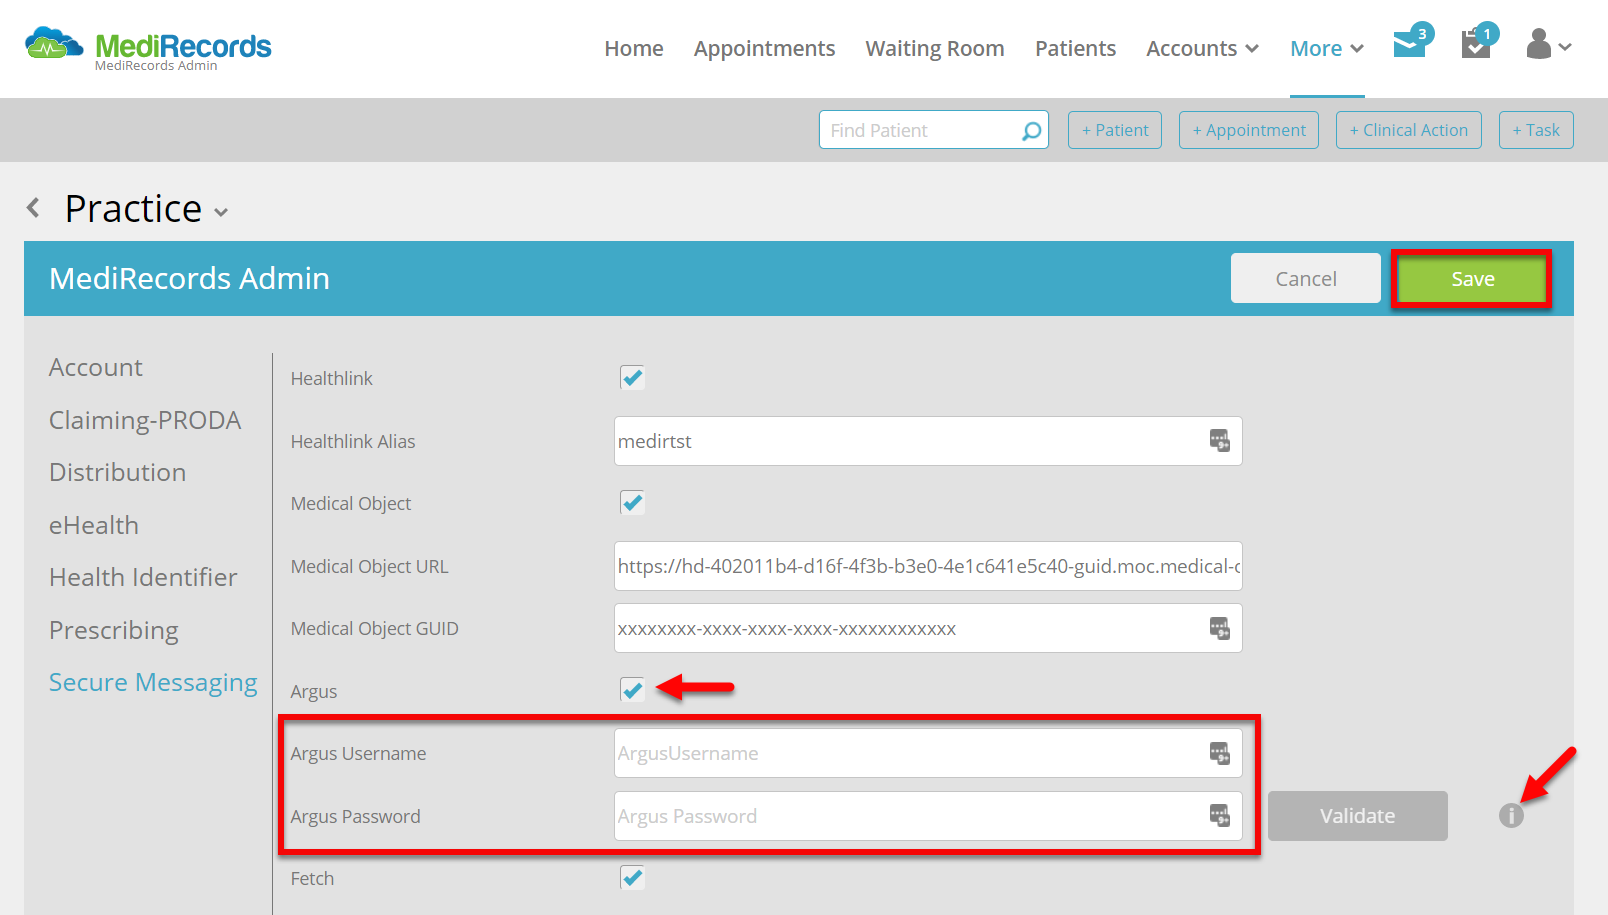Screen dimensions: 1608x915
Task: Select the Account settings tab
Action: pyautogui.click(x=96, y=367)
